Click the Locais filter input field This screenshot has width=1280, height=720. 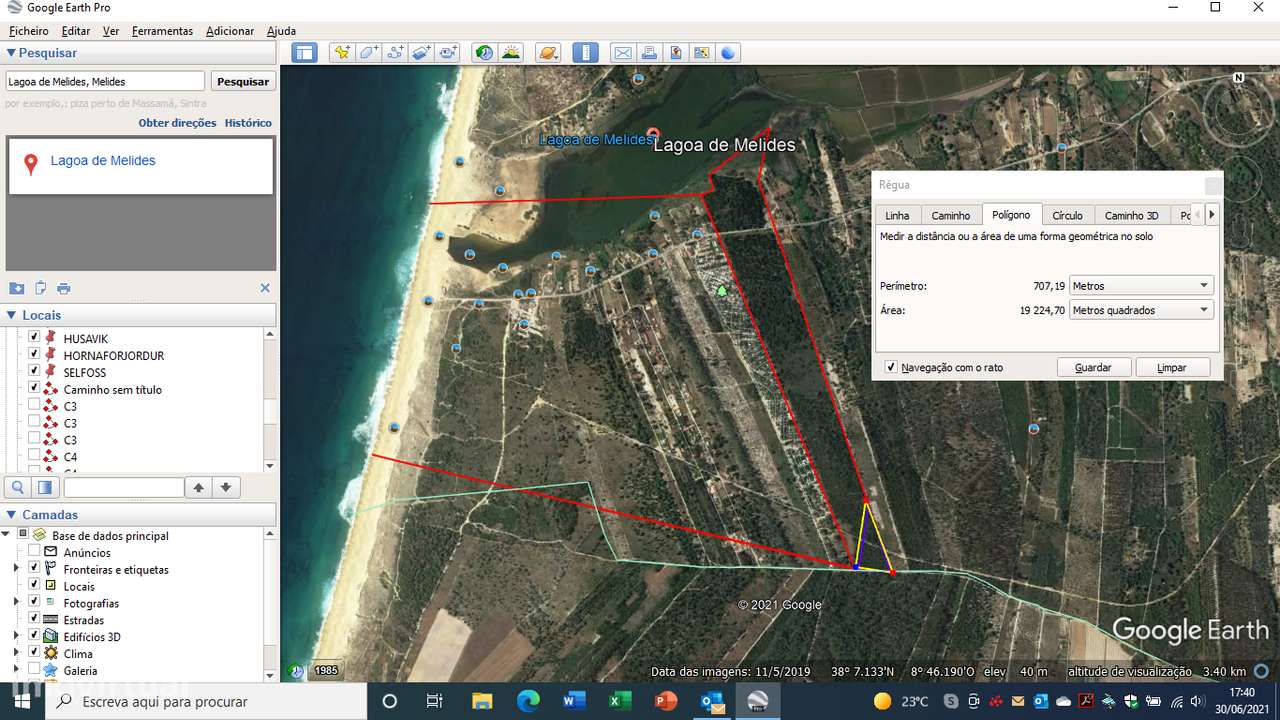click(124, 487)
